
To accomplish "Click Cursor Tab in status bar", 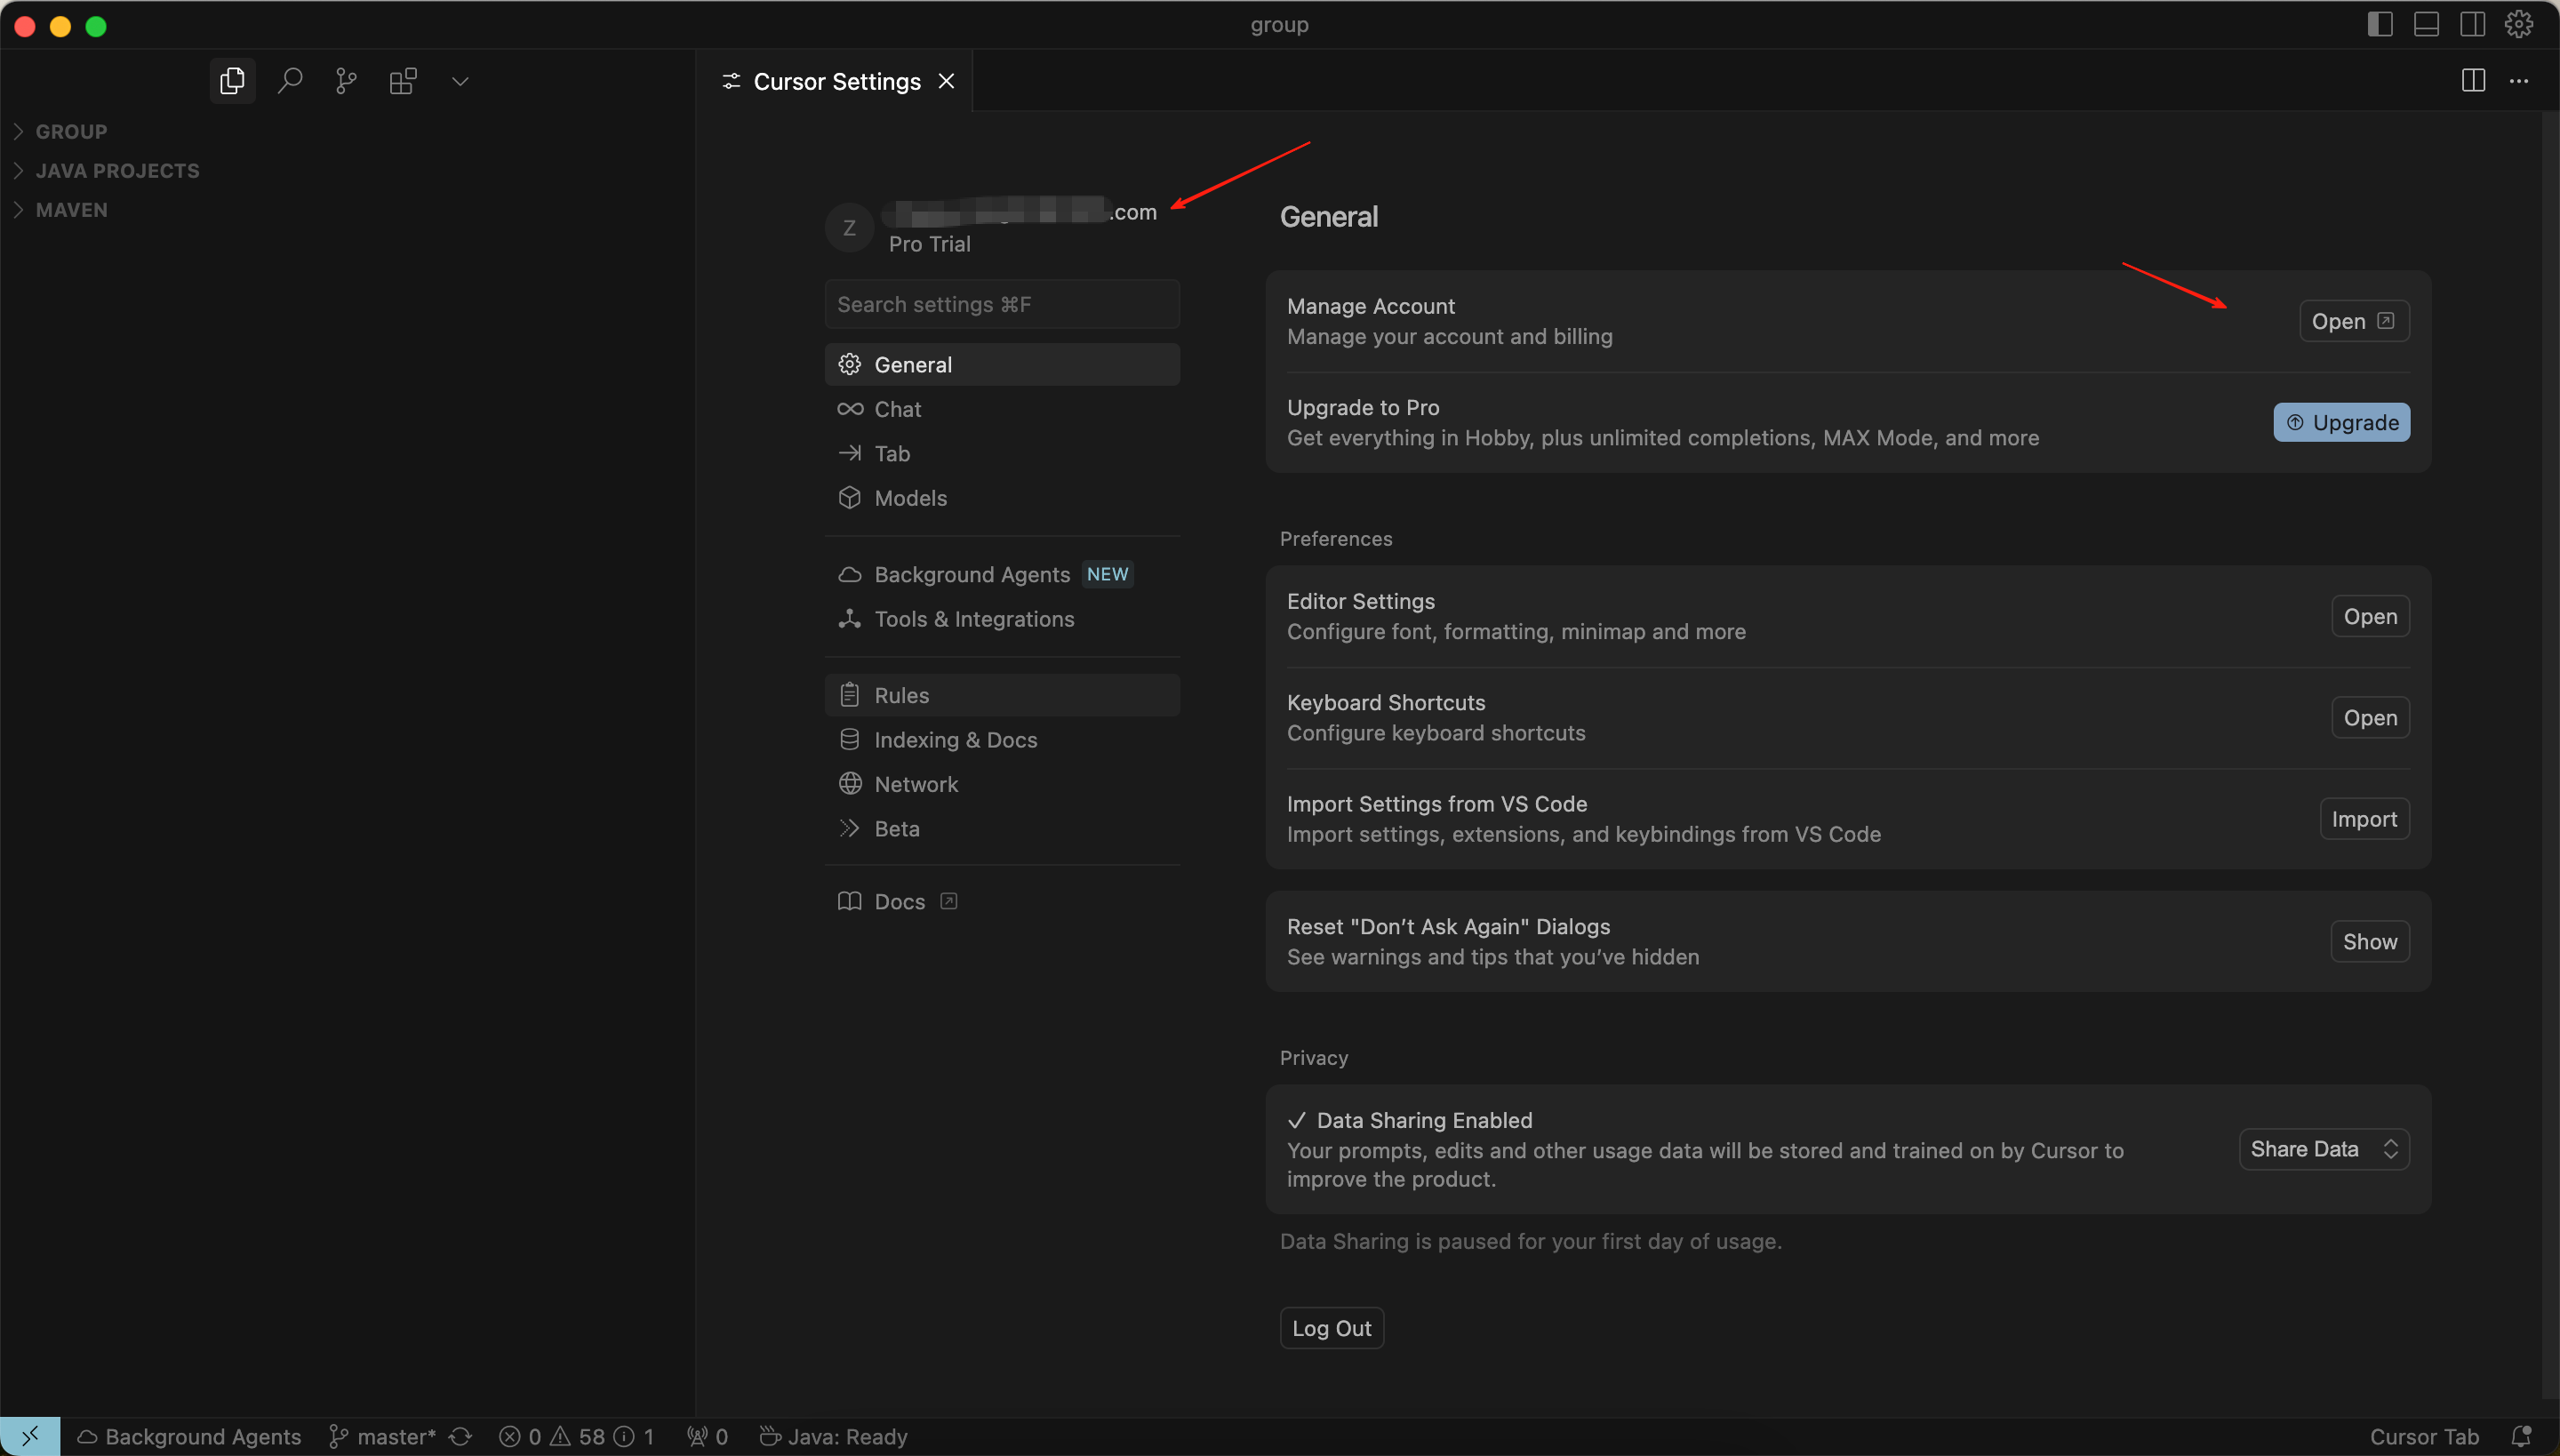I will coord(2424,1437).
